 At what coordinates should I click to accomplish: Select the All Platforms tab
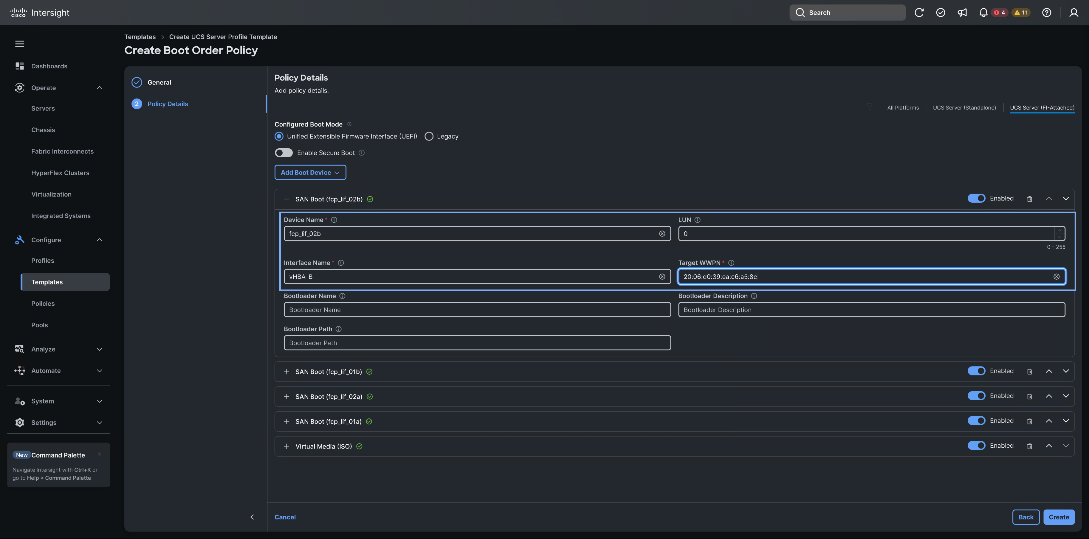(903, 108)
